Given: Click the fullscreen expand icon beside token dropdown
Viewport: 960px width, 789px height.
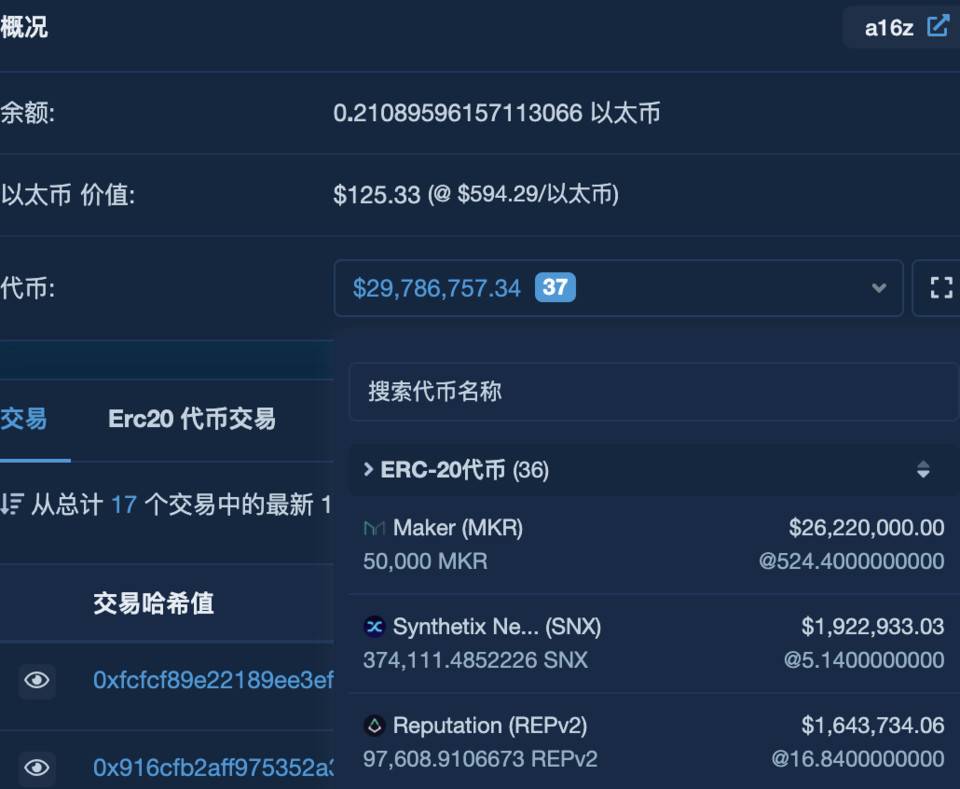Looking at the screenshot, I should [940, 288].
